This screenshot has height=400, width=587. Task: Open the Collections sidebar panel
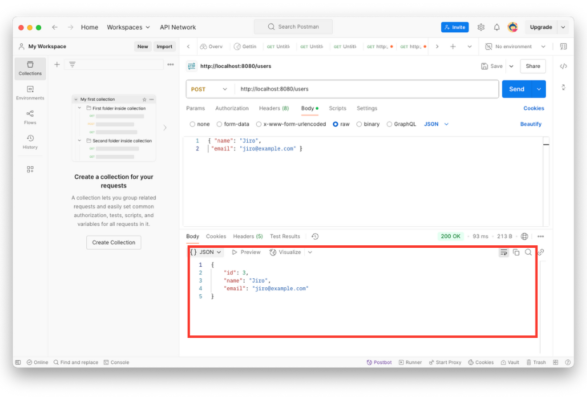click(30, 68)
